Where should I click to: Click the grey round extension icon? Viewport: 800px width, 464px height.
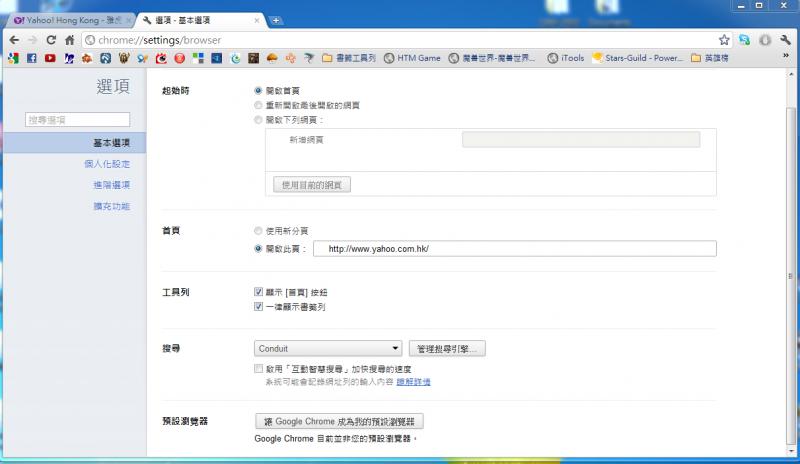[765, 40]
